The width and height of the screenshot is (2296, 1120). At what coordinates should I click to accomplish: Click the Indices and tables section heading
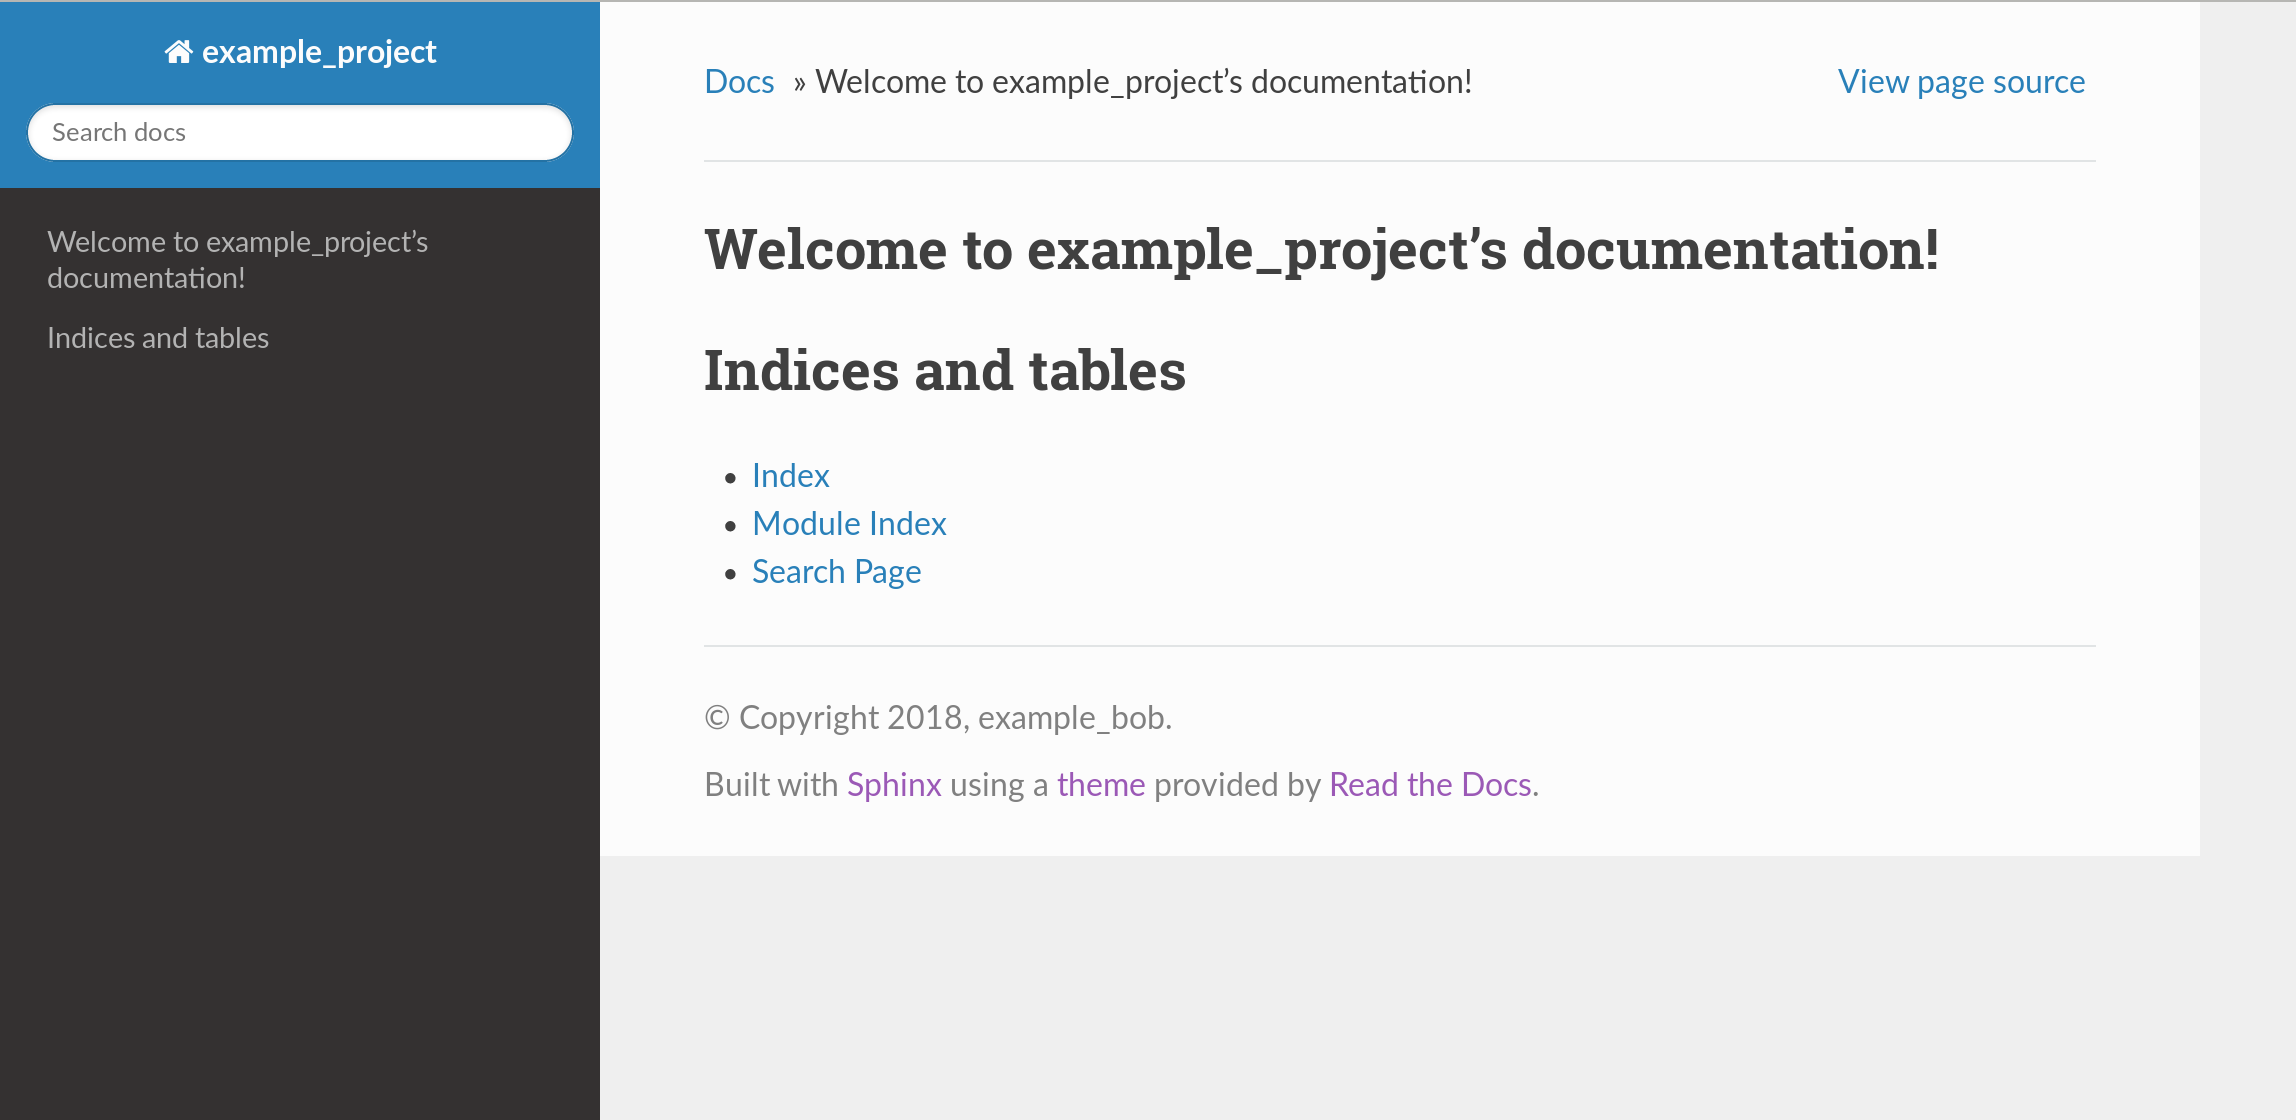coord(944,371)
